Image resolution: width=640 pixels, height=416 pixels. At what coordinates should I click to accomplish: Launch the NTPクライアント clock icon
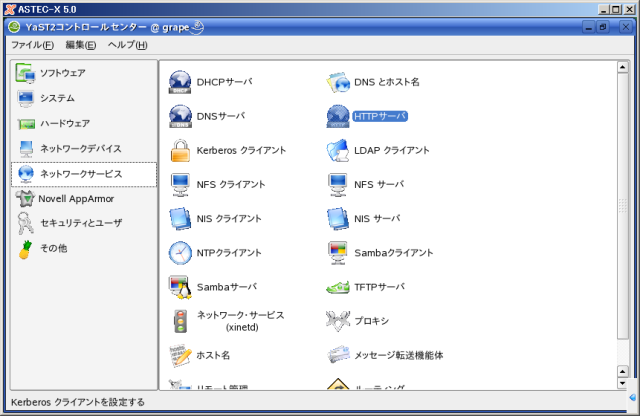[180, 253]
